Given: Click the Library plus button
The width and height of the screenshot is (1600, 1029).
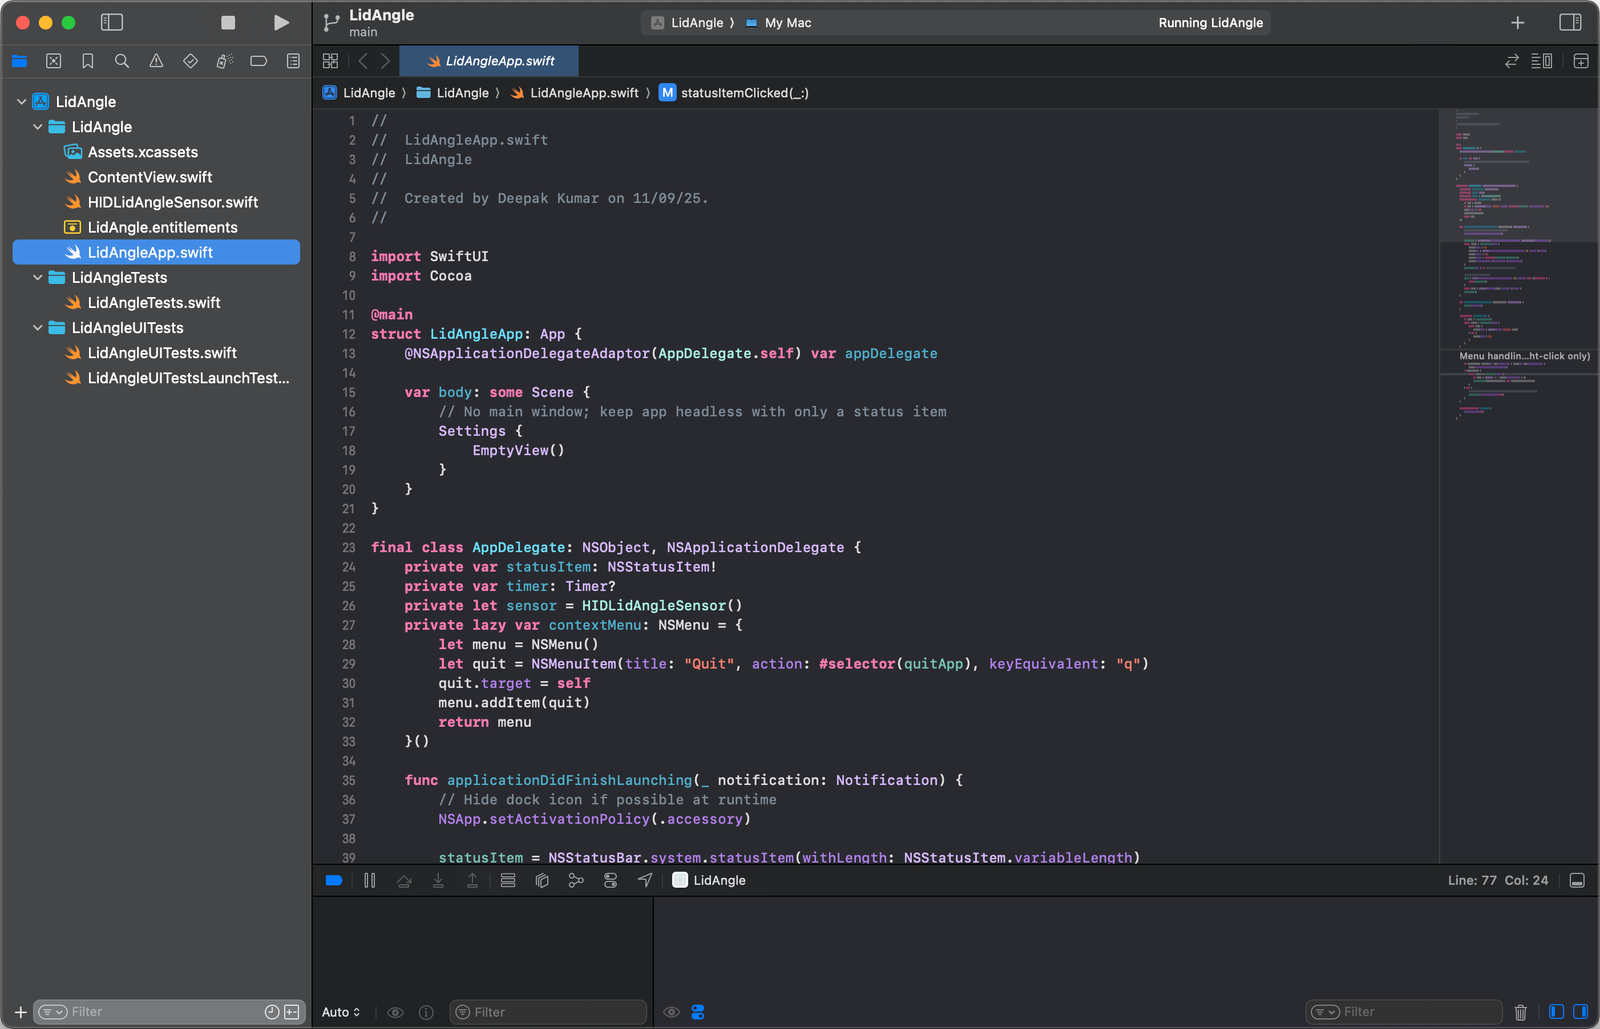Looking at the screenshot, I should [1517, 22].
